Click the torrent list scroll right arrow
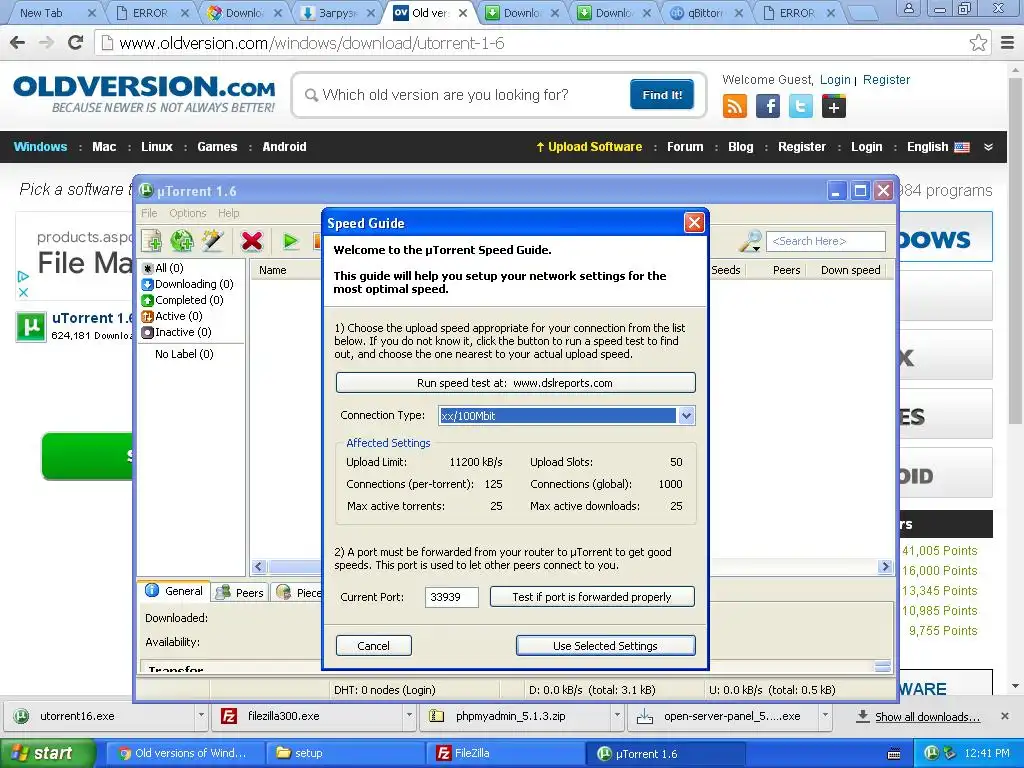The image size is (1024, 768). coord(886,567)
